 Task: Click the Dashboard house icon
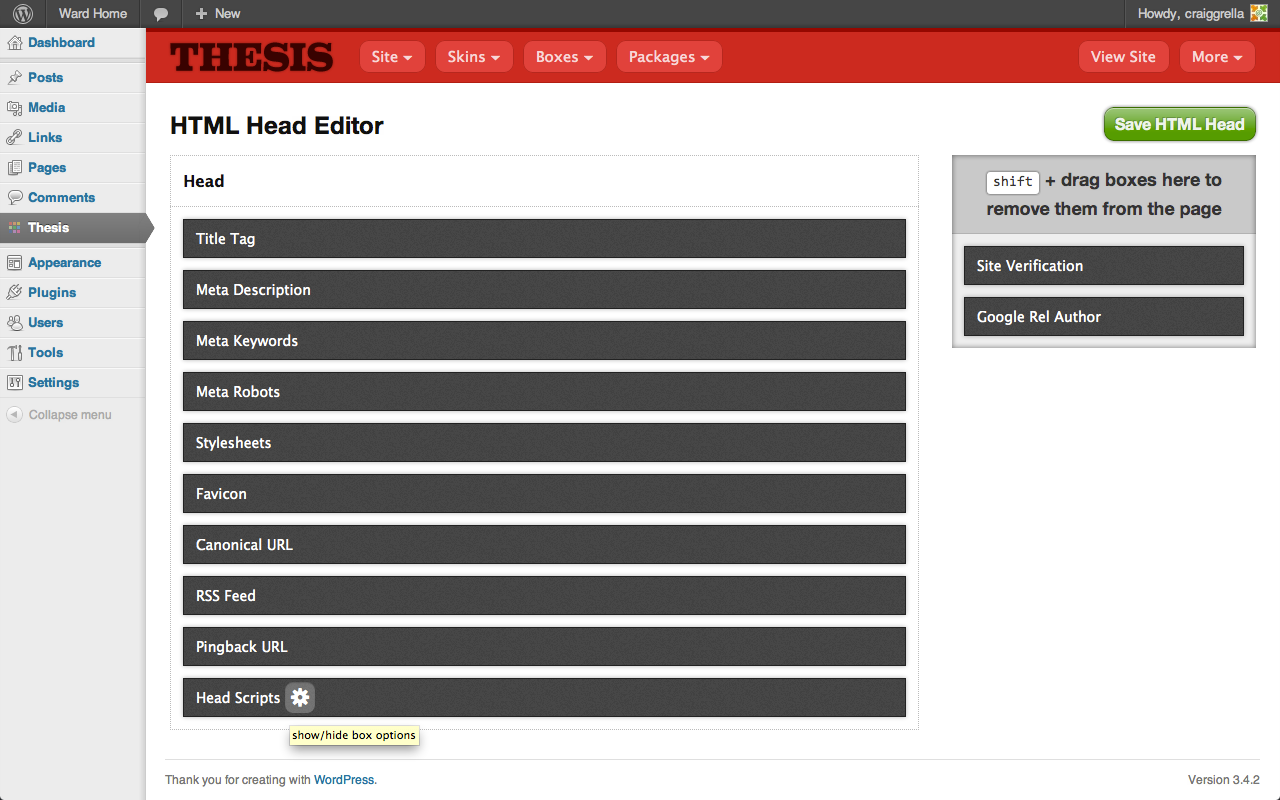click(x=14, y=43)
